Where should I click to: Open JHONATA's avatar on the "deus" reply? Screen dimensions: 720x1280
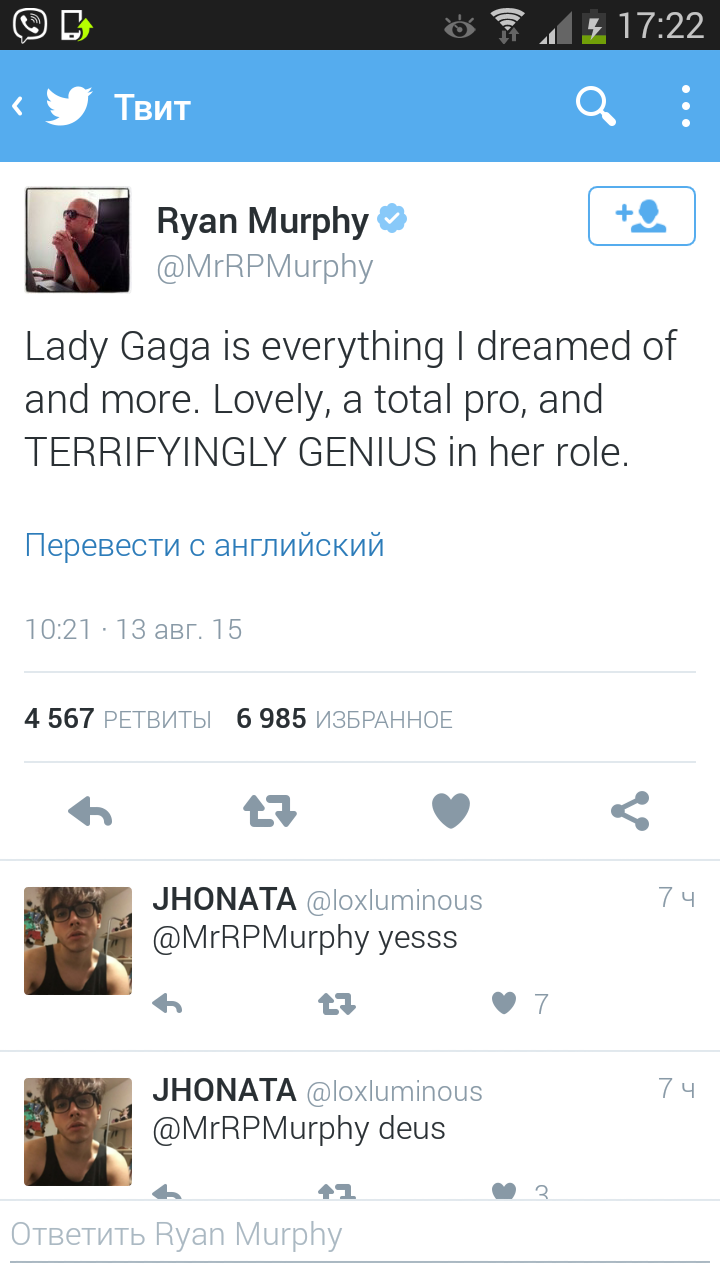pyautogui.click(x=77, y=1132)
